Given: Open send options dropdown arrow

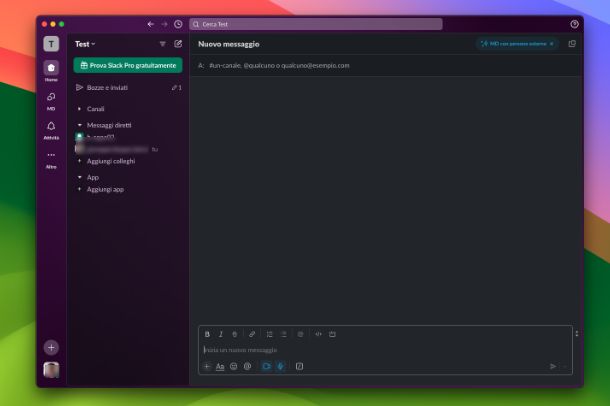Looking at the screenshot, I should [565, 366].
